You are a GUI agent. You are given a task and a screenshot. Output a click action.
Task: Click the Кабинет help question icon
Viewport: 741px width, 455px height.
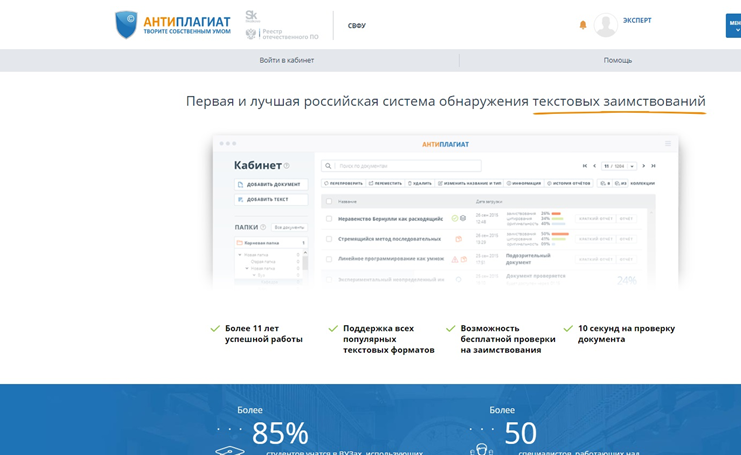286,166
